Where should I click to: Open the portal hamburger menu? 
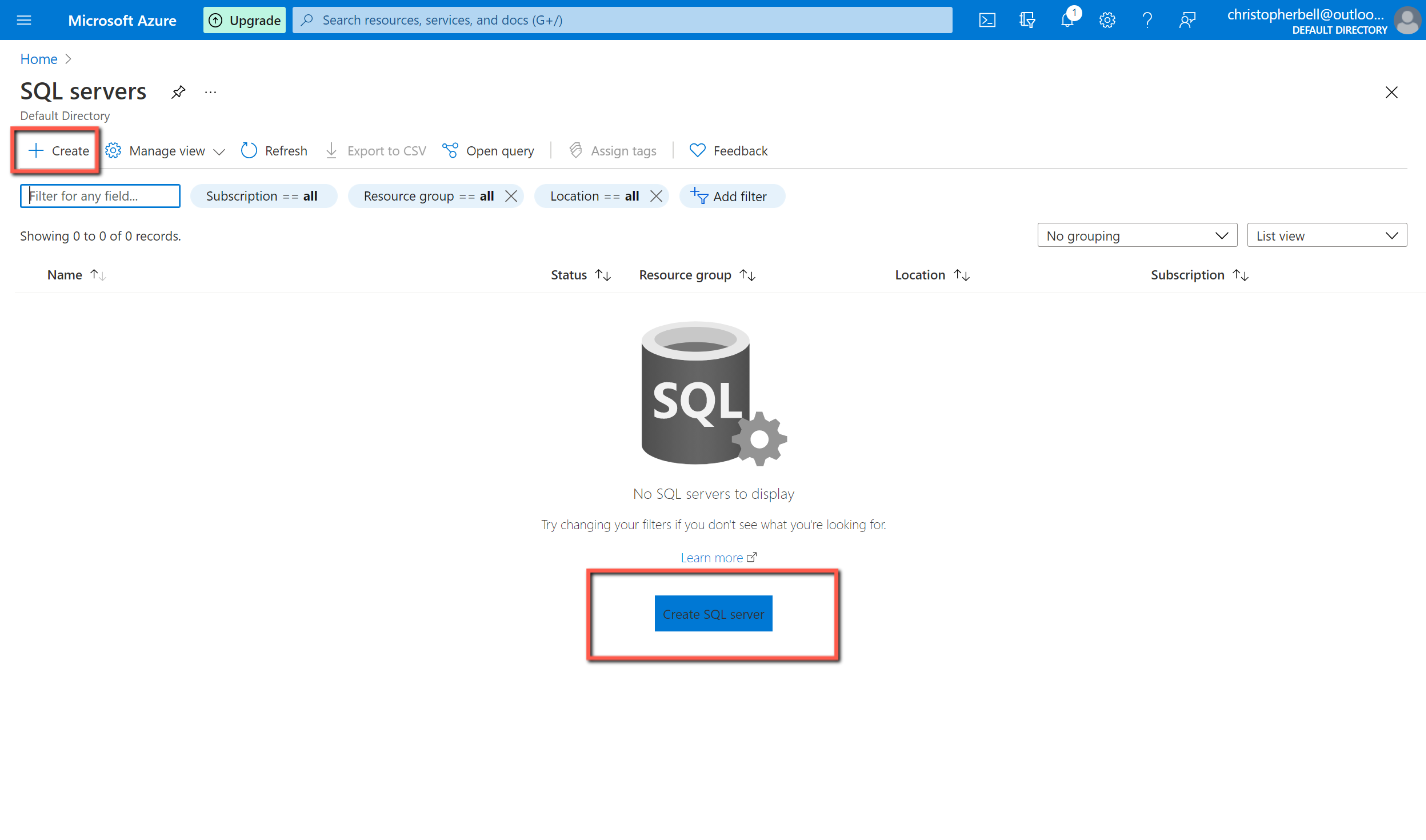24,20
